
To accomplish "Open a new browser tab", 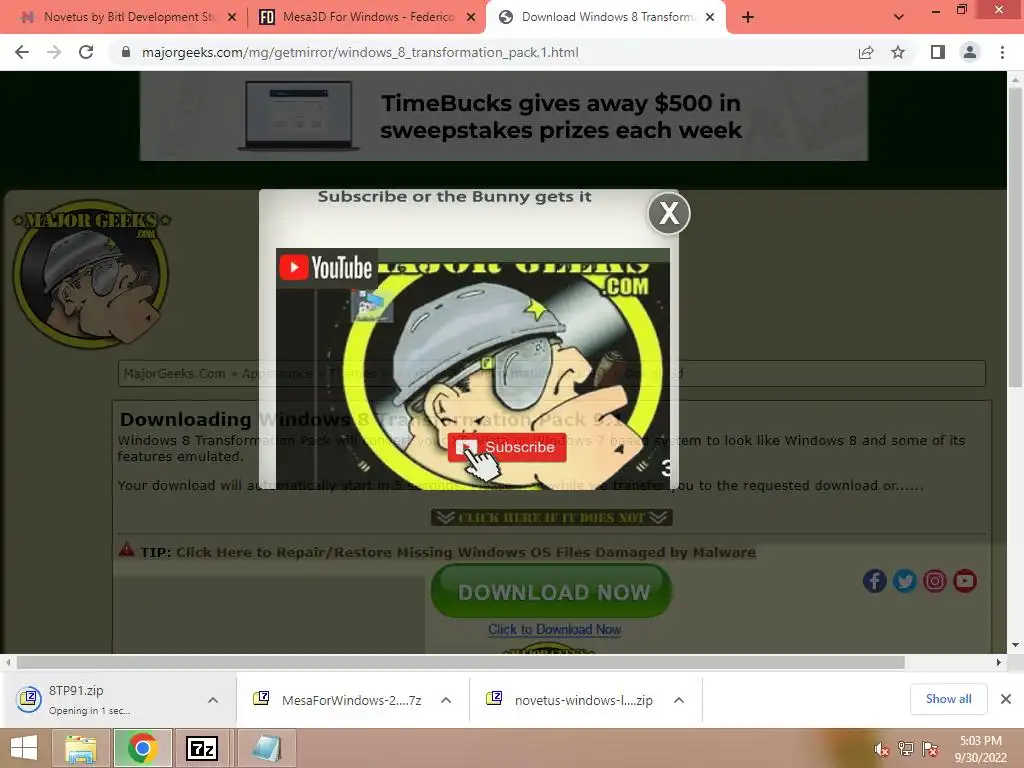I will click(748, 18).
